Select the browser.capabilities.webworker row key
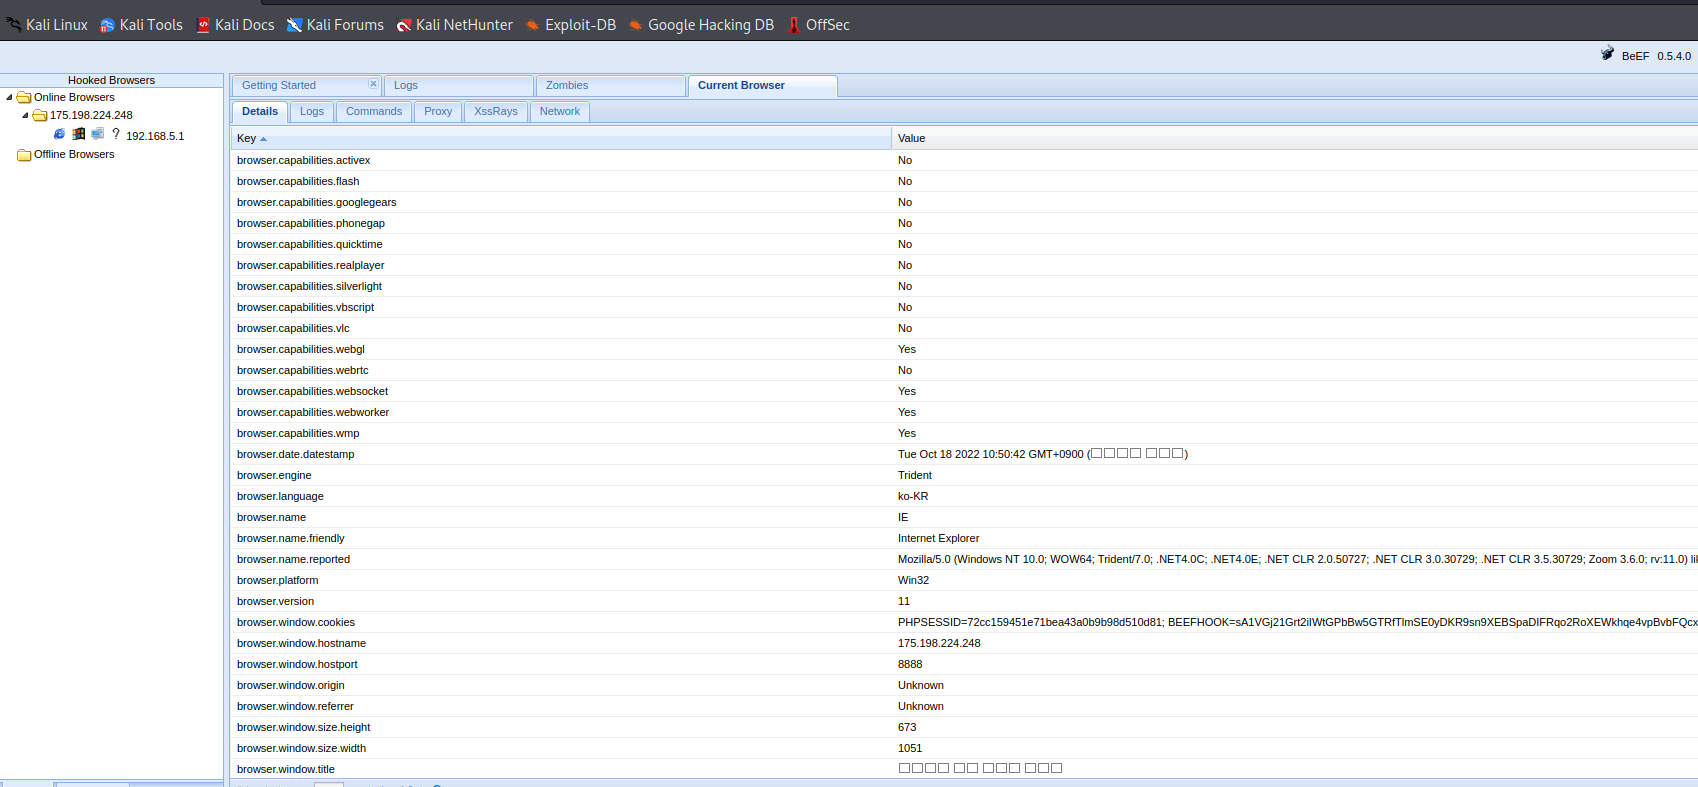The image size is (1698, 787). click(x=313, y=412)
